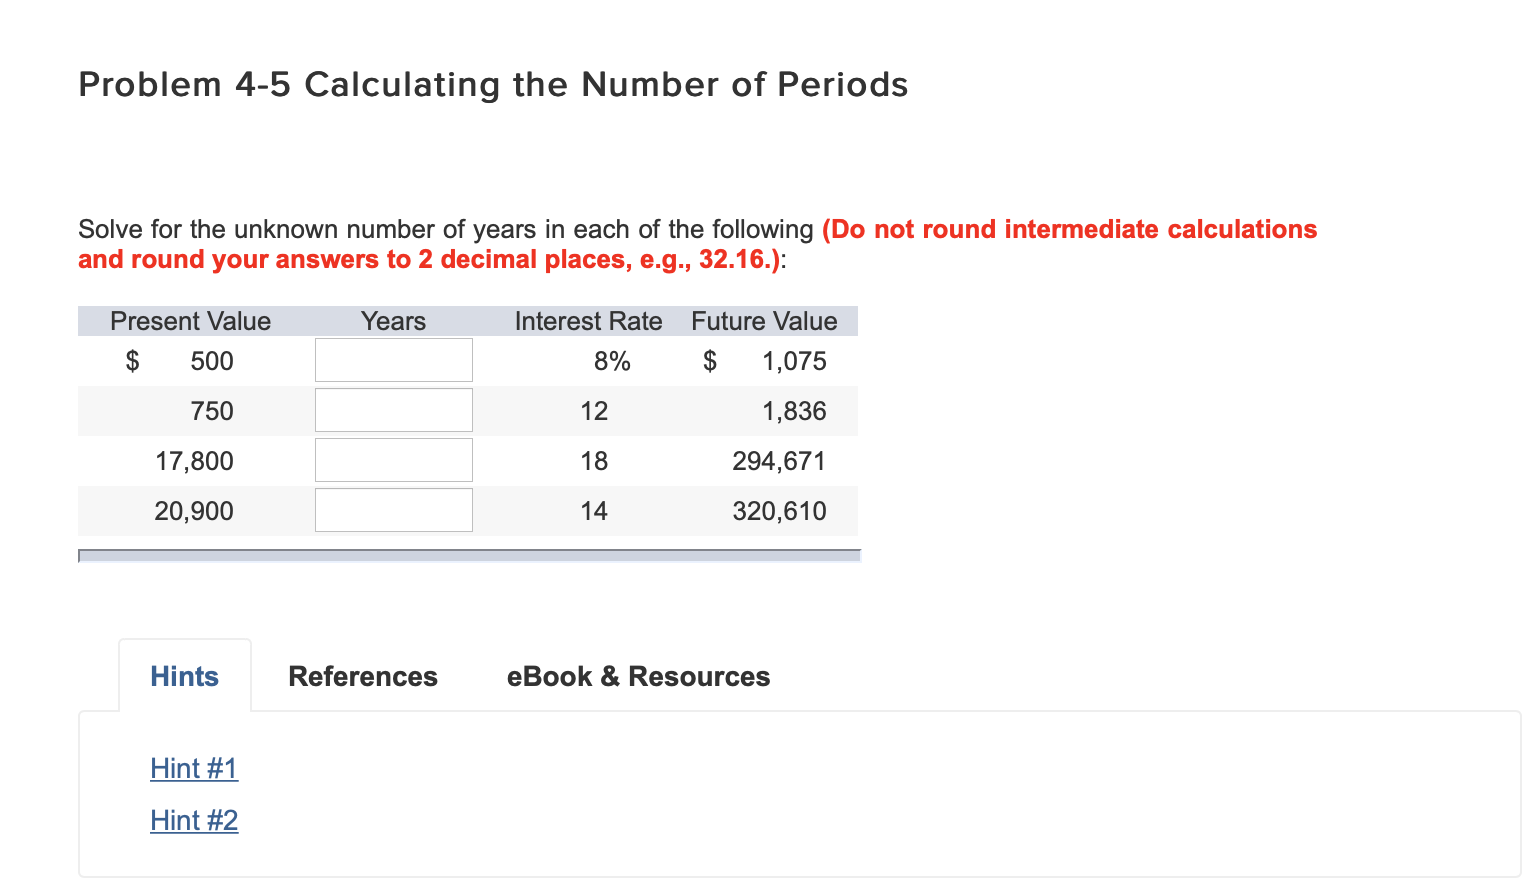Switch to the References tab

coord(362,676)
